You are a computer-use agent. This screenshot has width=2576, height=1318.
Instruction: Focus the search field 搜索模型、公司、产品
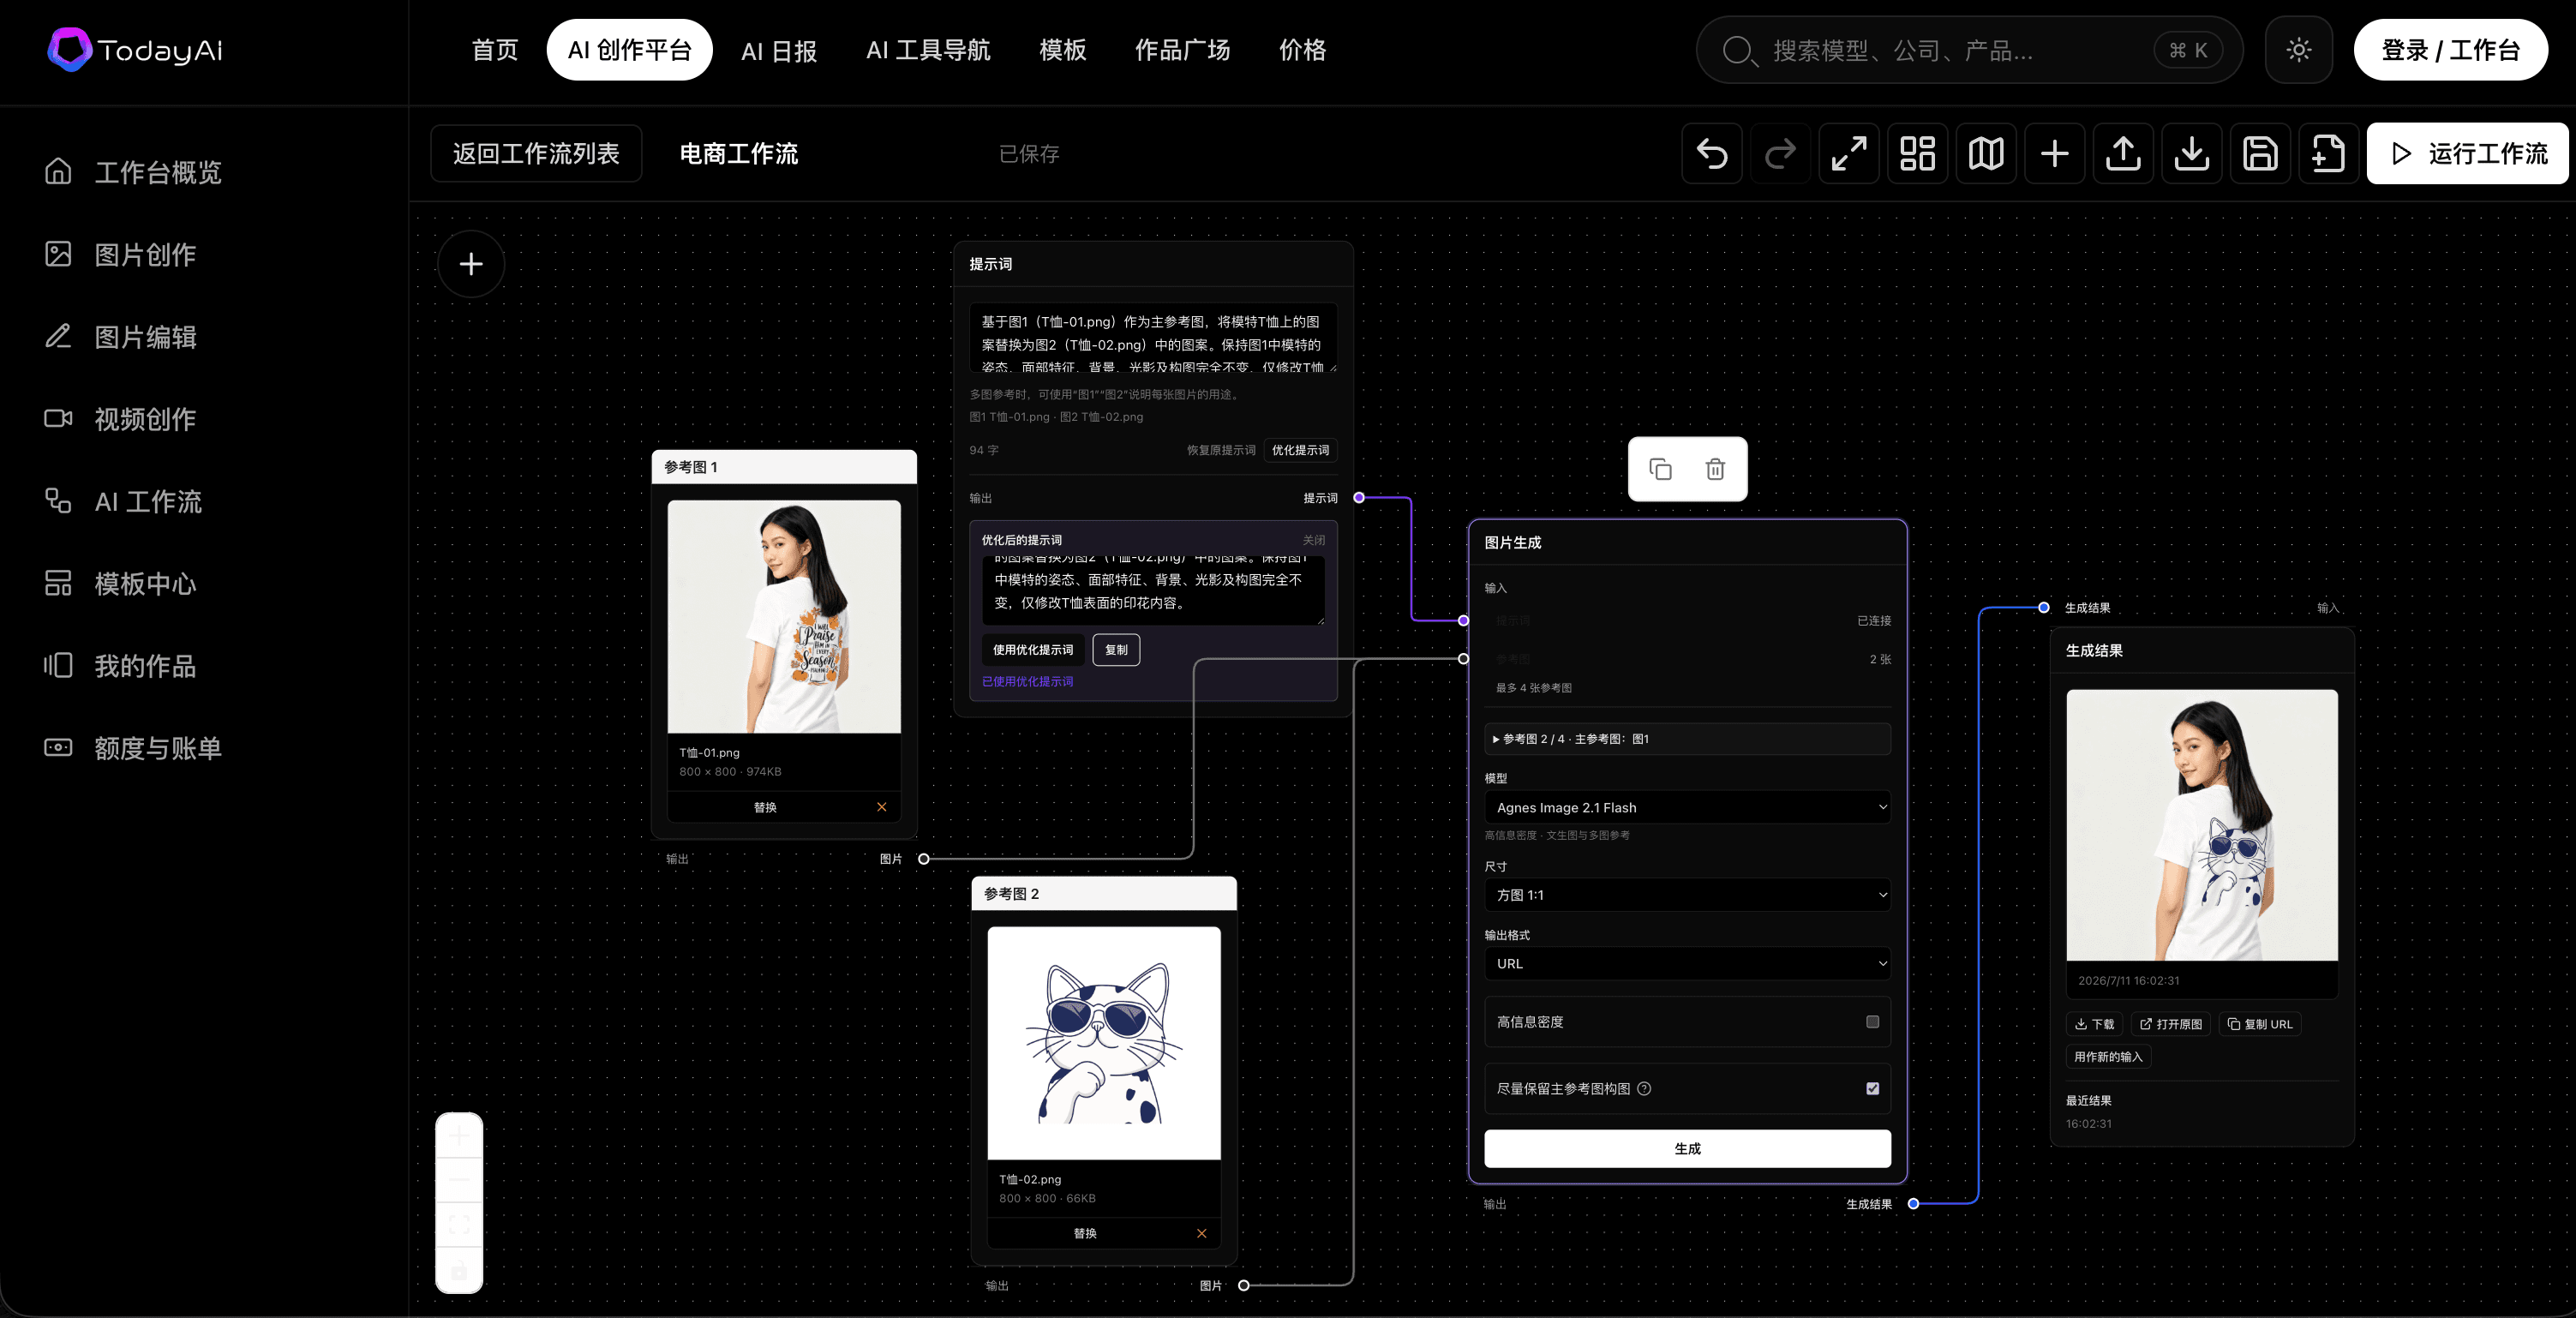1969,50
